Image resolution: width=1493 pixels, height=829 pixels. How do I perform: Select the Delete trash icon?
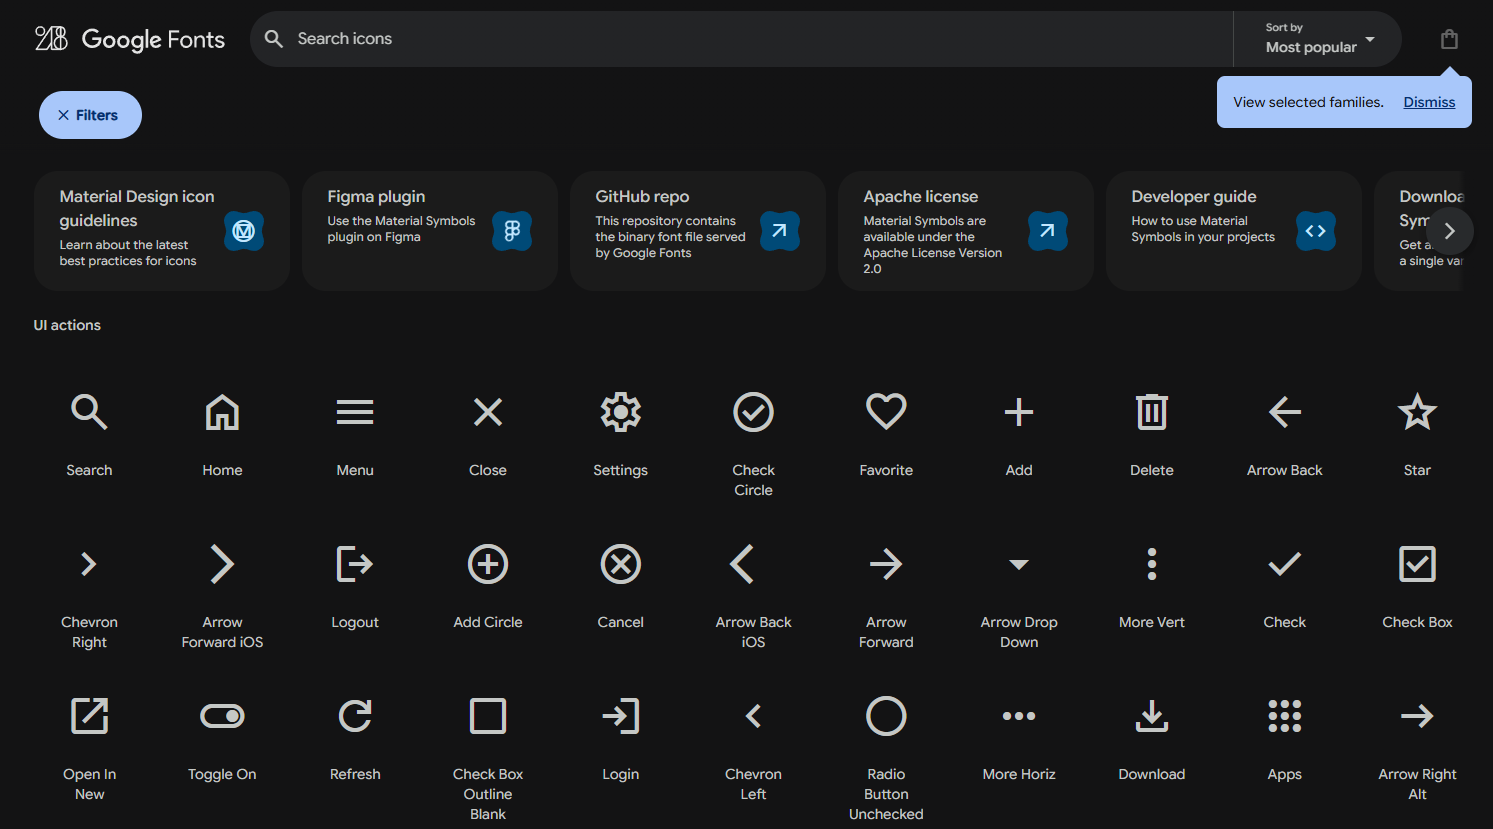1151,412
